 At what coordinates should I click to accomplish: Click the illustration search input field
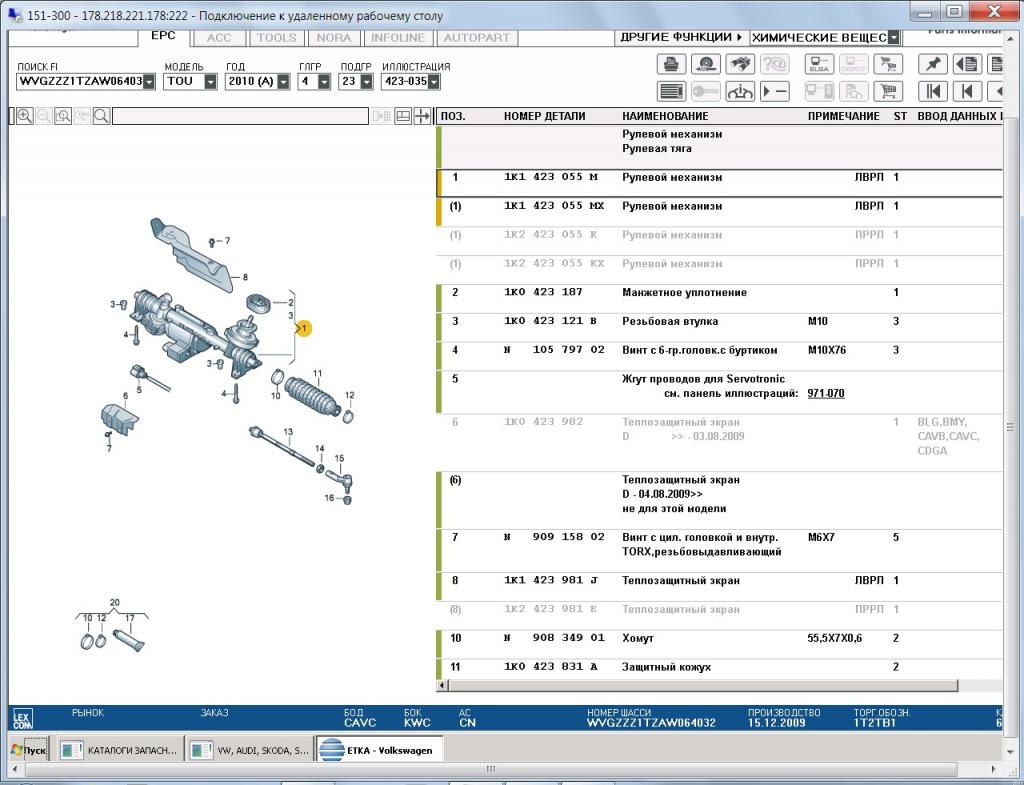(x=240, y=116)
